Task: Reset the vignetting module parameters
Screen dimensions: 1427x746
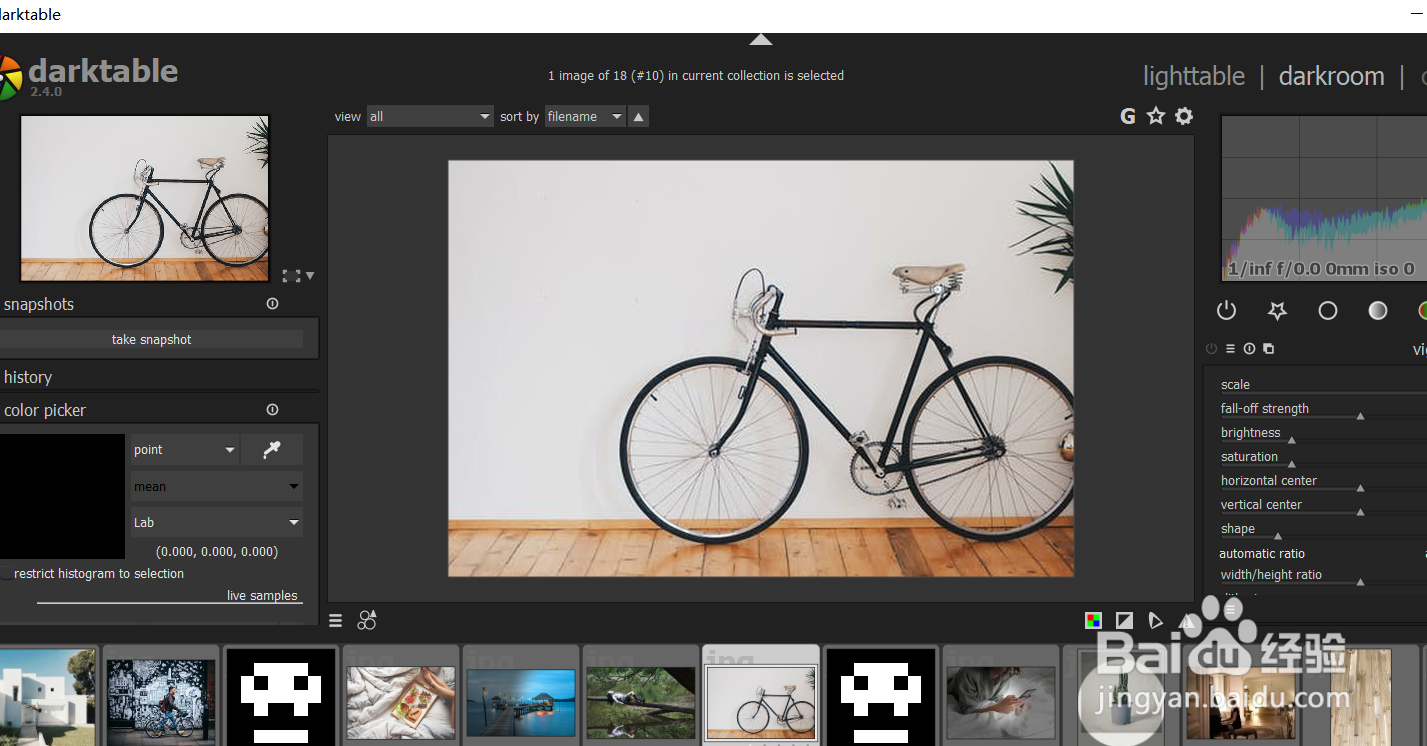Action: pyautogui.click(x=1249, y=349)
